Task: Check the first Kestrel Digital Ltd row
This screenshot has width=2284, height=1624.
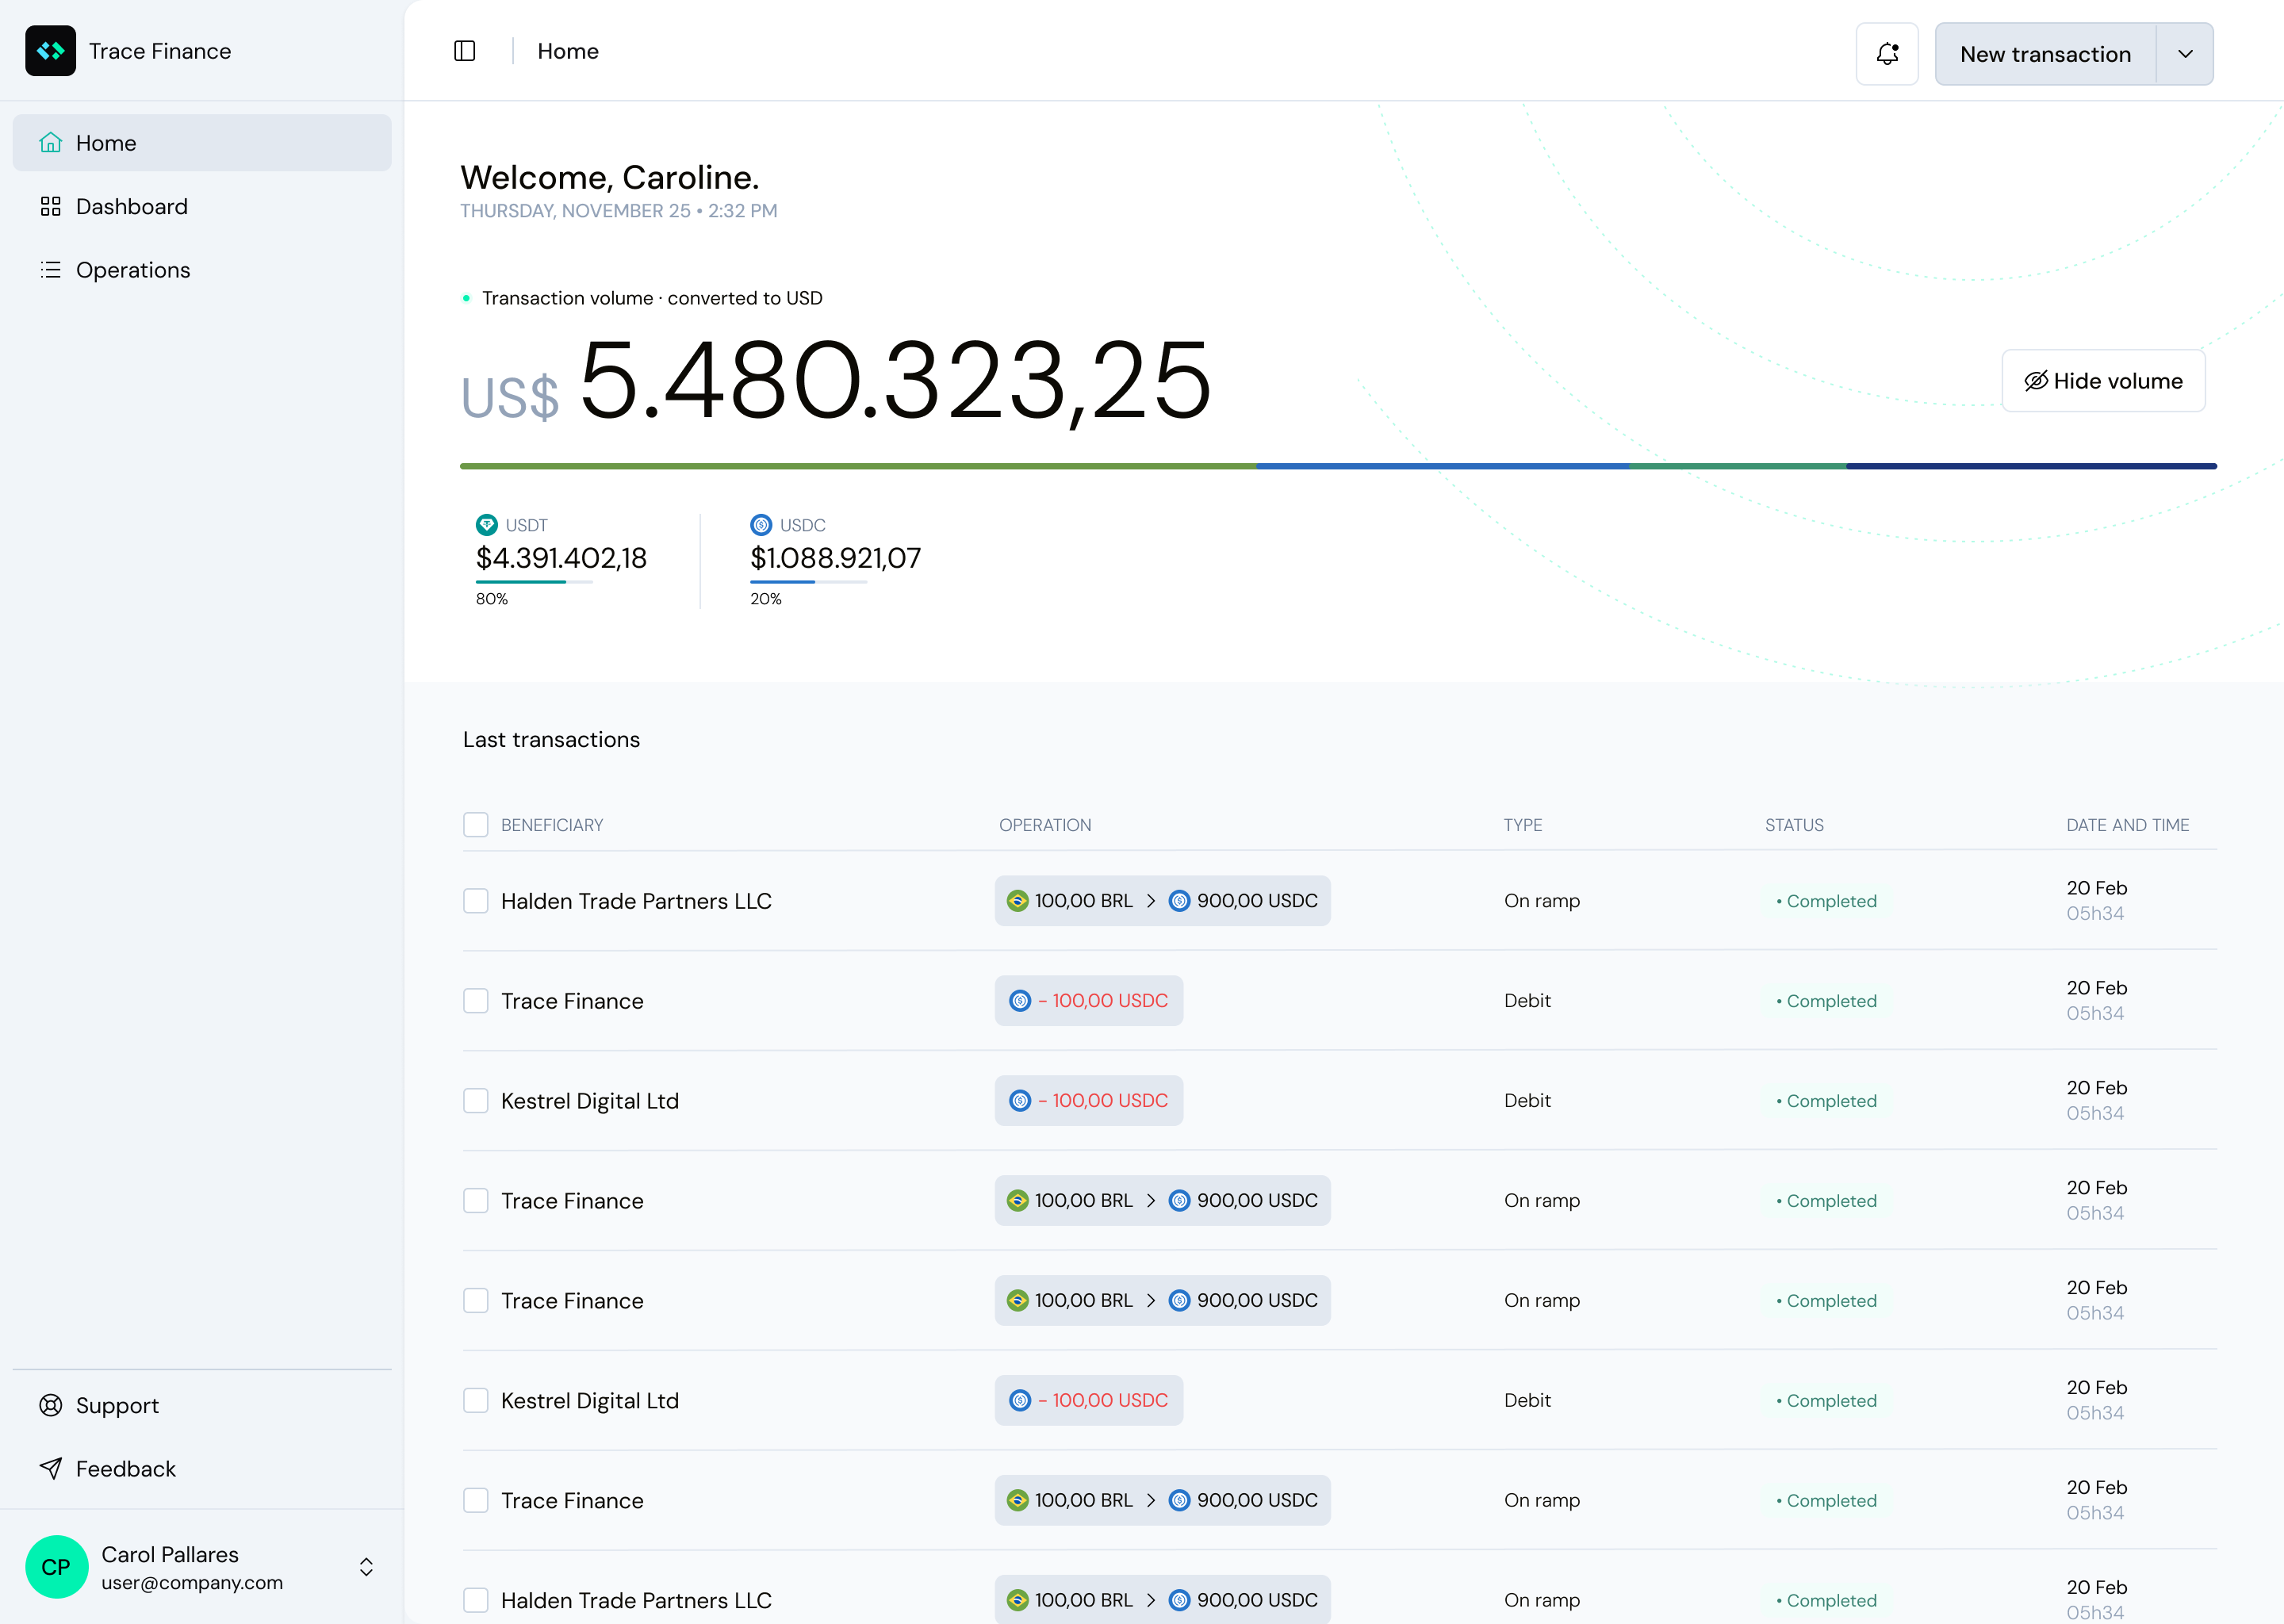Action: [476, 1101]
